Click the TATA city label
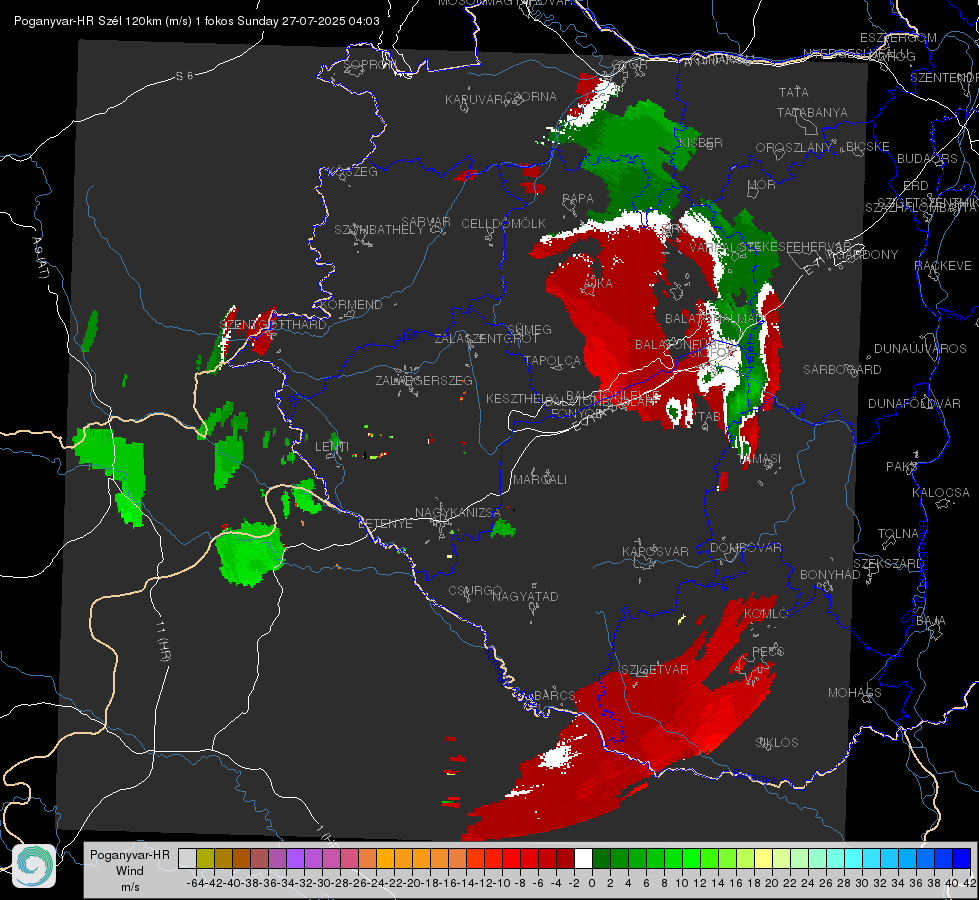The width and height of the screenshot is (979, 900). click(794, 92)
